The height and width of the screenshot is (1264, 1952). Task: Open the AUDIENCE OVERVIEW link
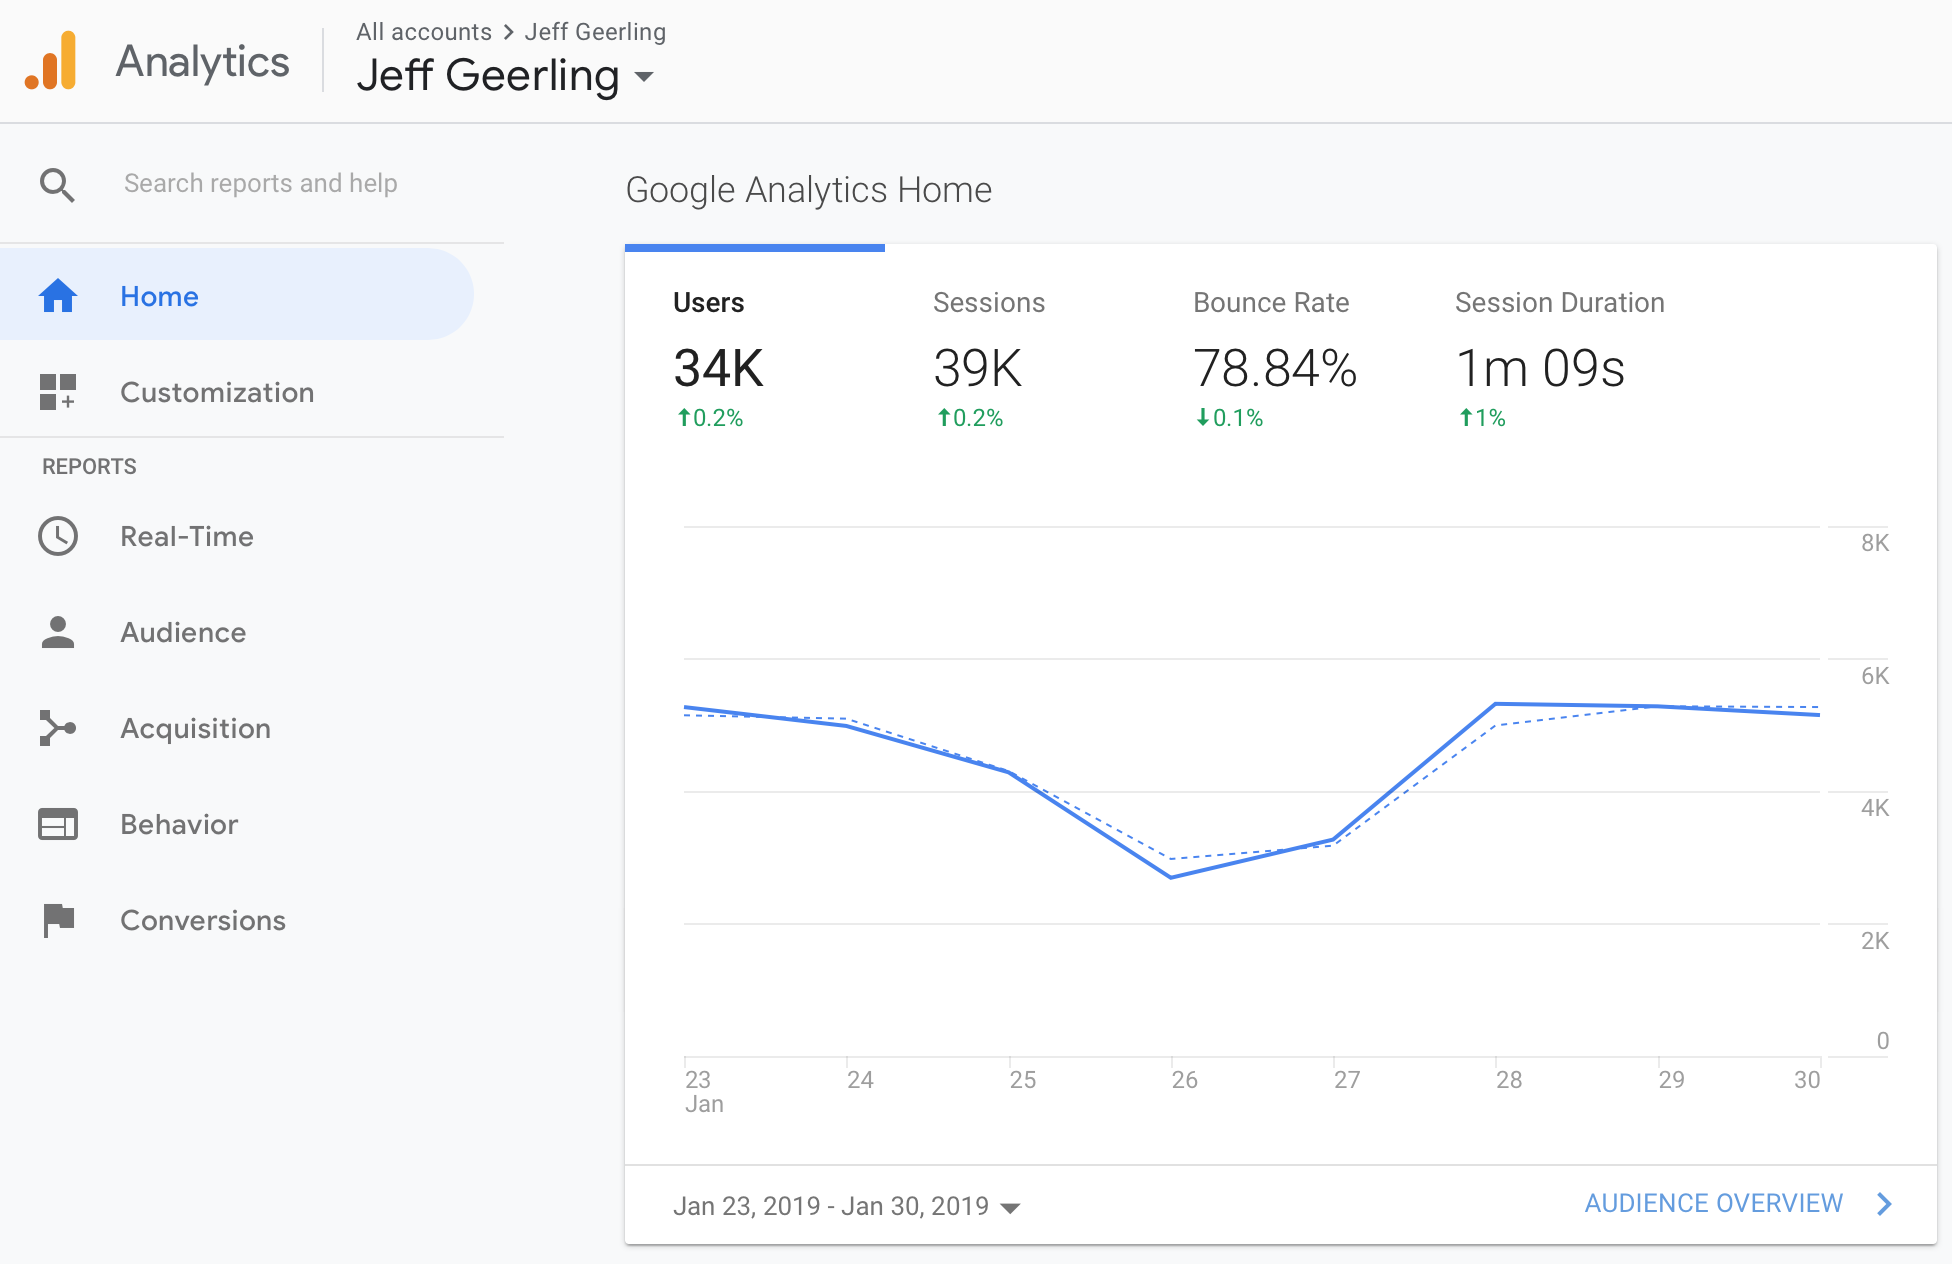tap(1713, 1204)
